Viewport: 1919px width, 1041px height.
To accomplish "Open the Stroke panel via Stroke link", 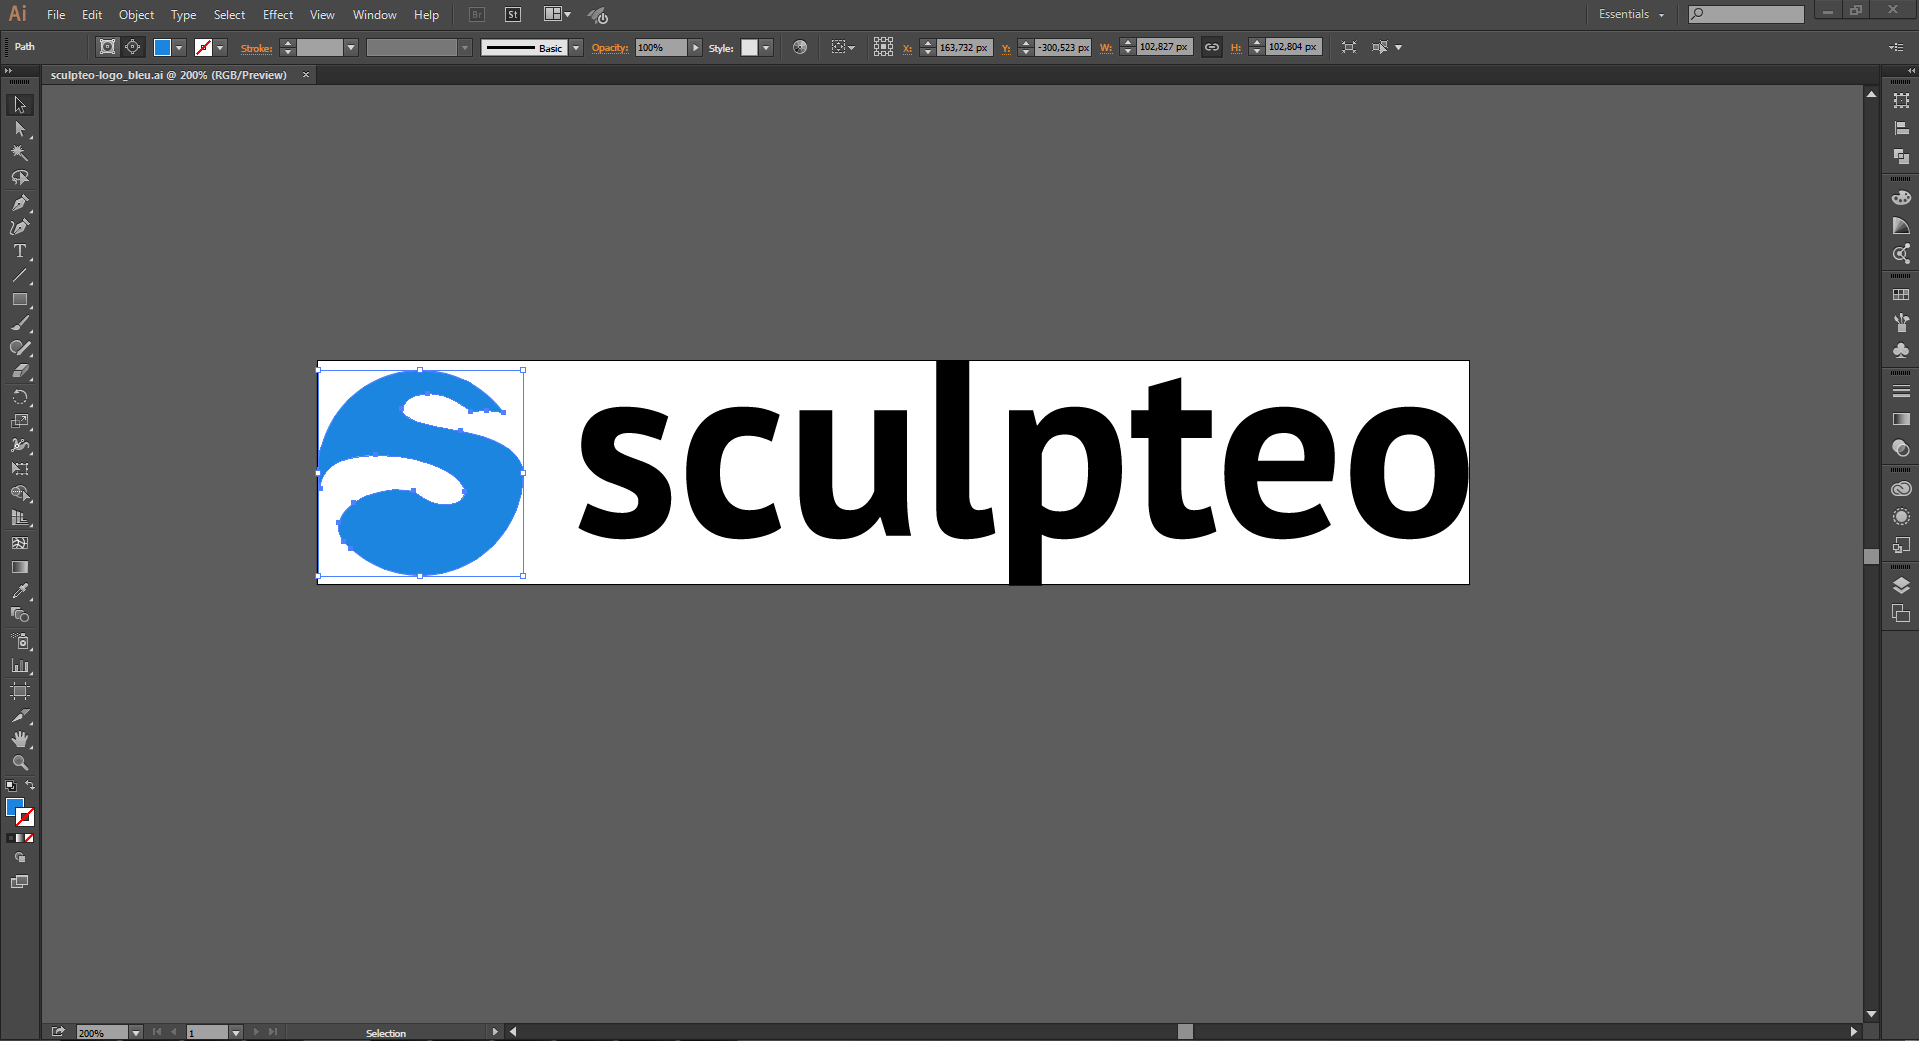I will [x=256, y=48].
